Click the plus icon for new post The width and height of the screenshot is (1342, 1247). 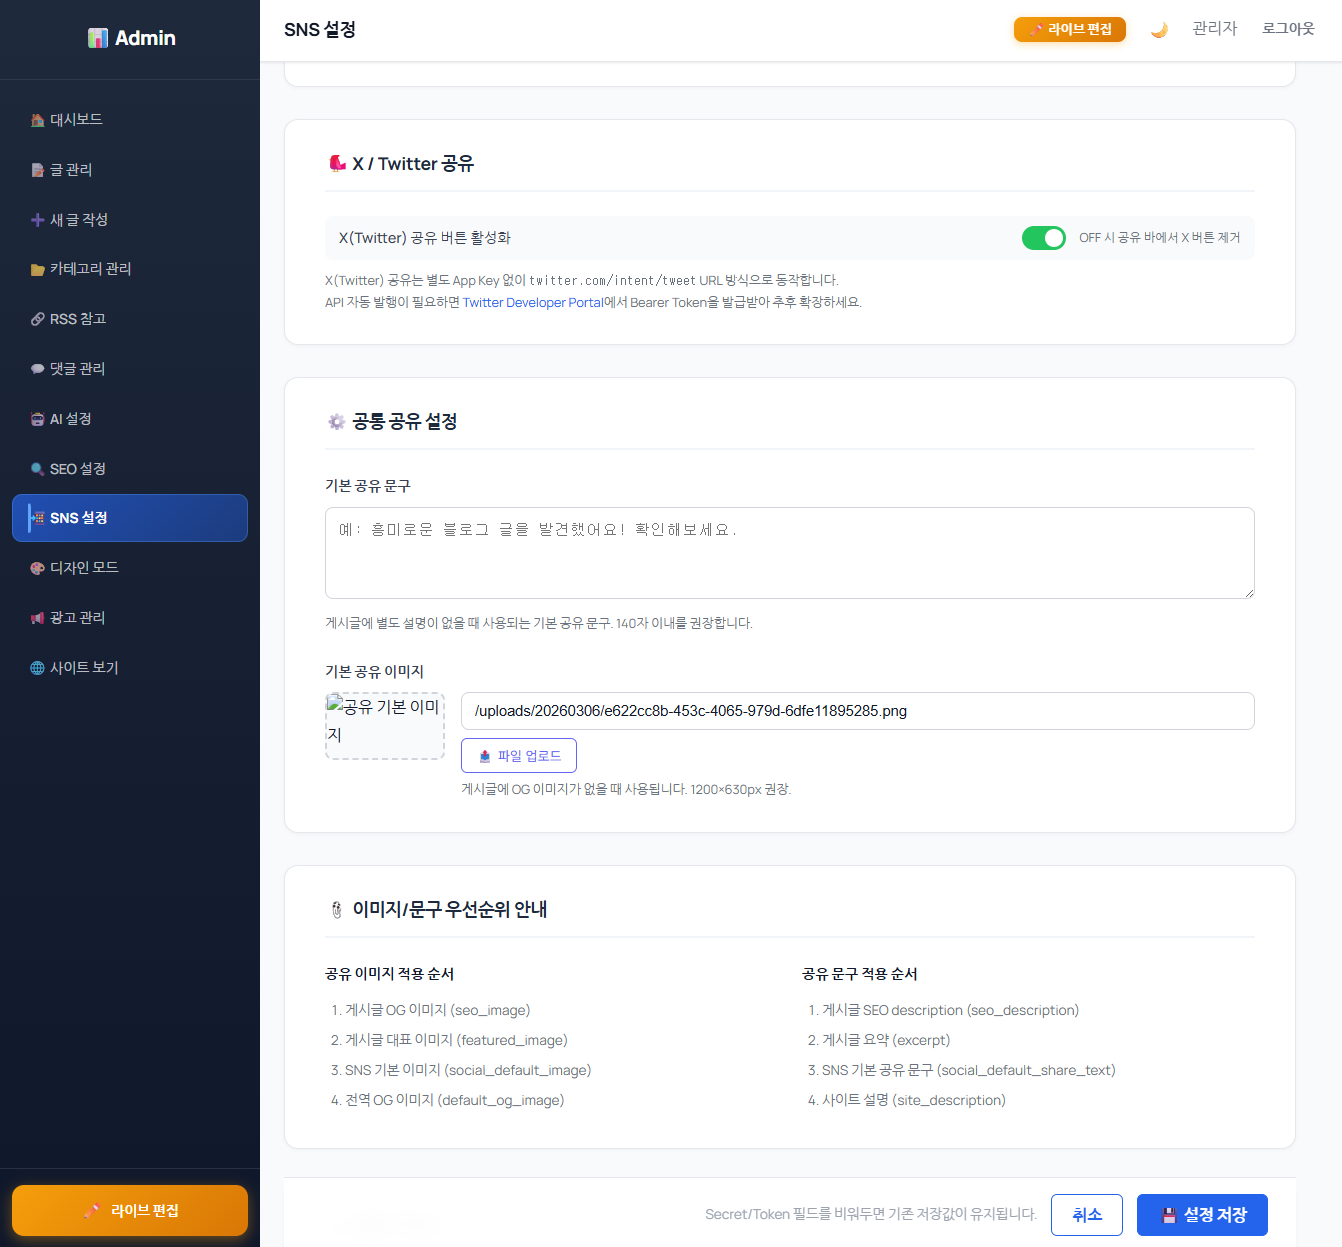[37, 220]
